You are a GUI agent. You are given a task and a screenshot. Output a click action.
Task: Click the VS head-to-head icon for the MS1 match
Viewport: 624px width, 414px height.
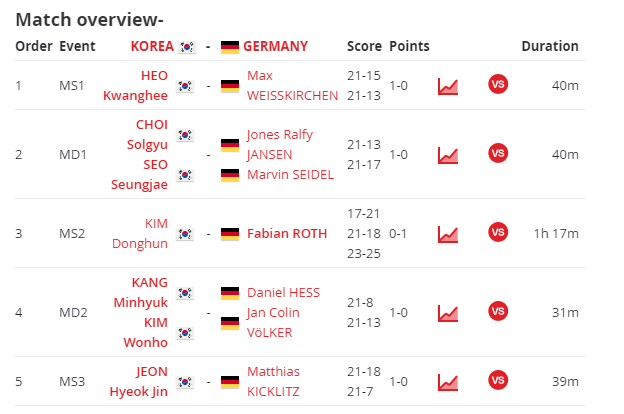[x=498, y=84]
